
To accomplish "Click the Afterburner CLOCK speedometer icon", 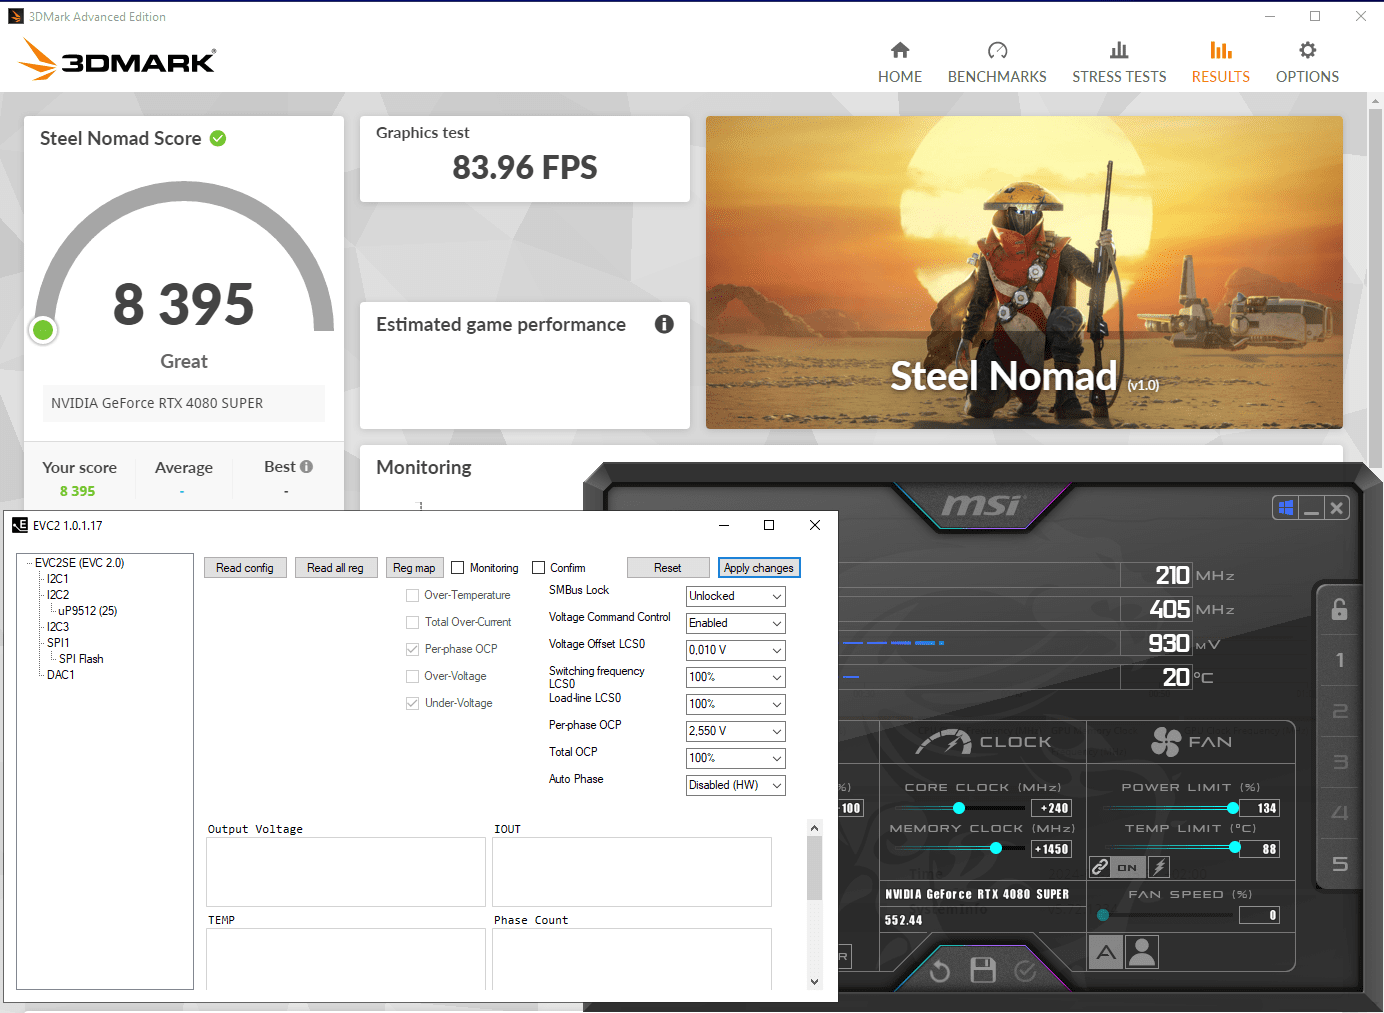I will (x=944, y=742).
